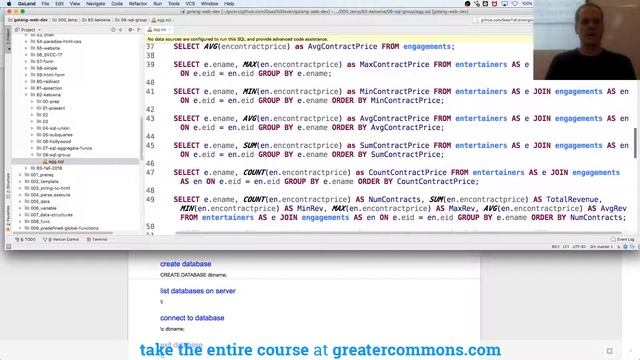Click line 49 in the editor gutter
Screen dimensions: 640x360
tap(150, 200)
